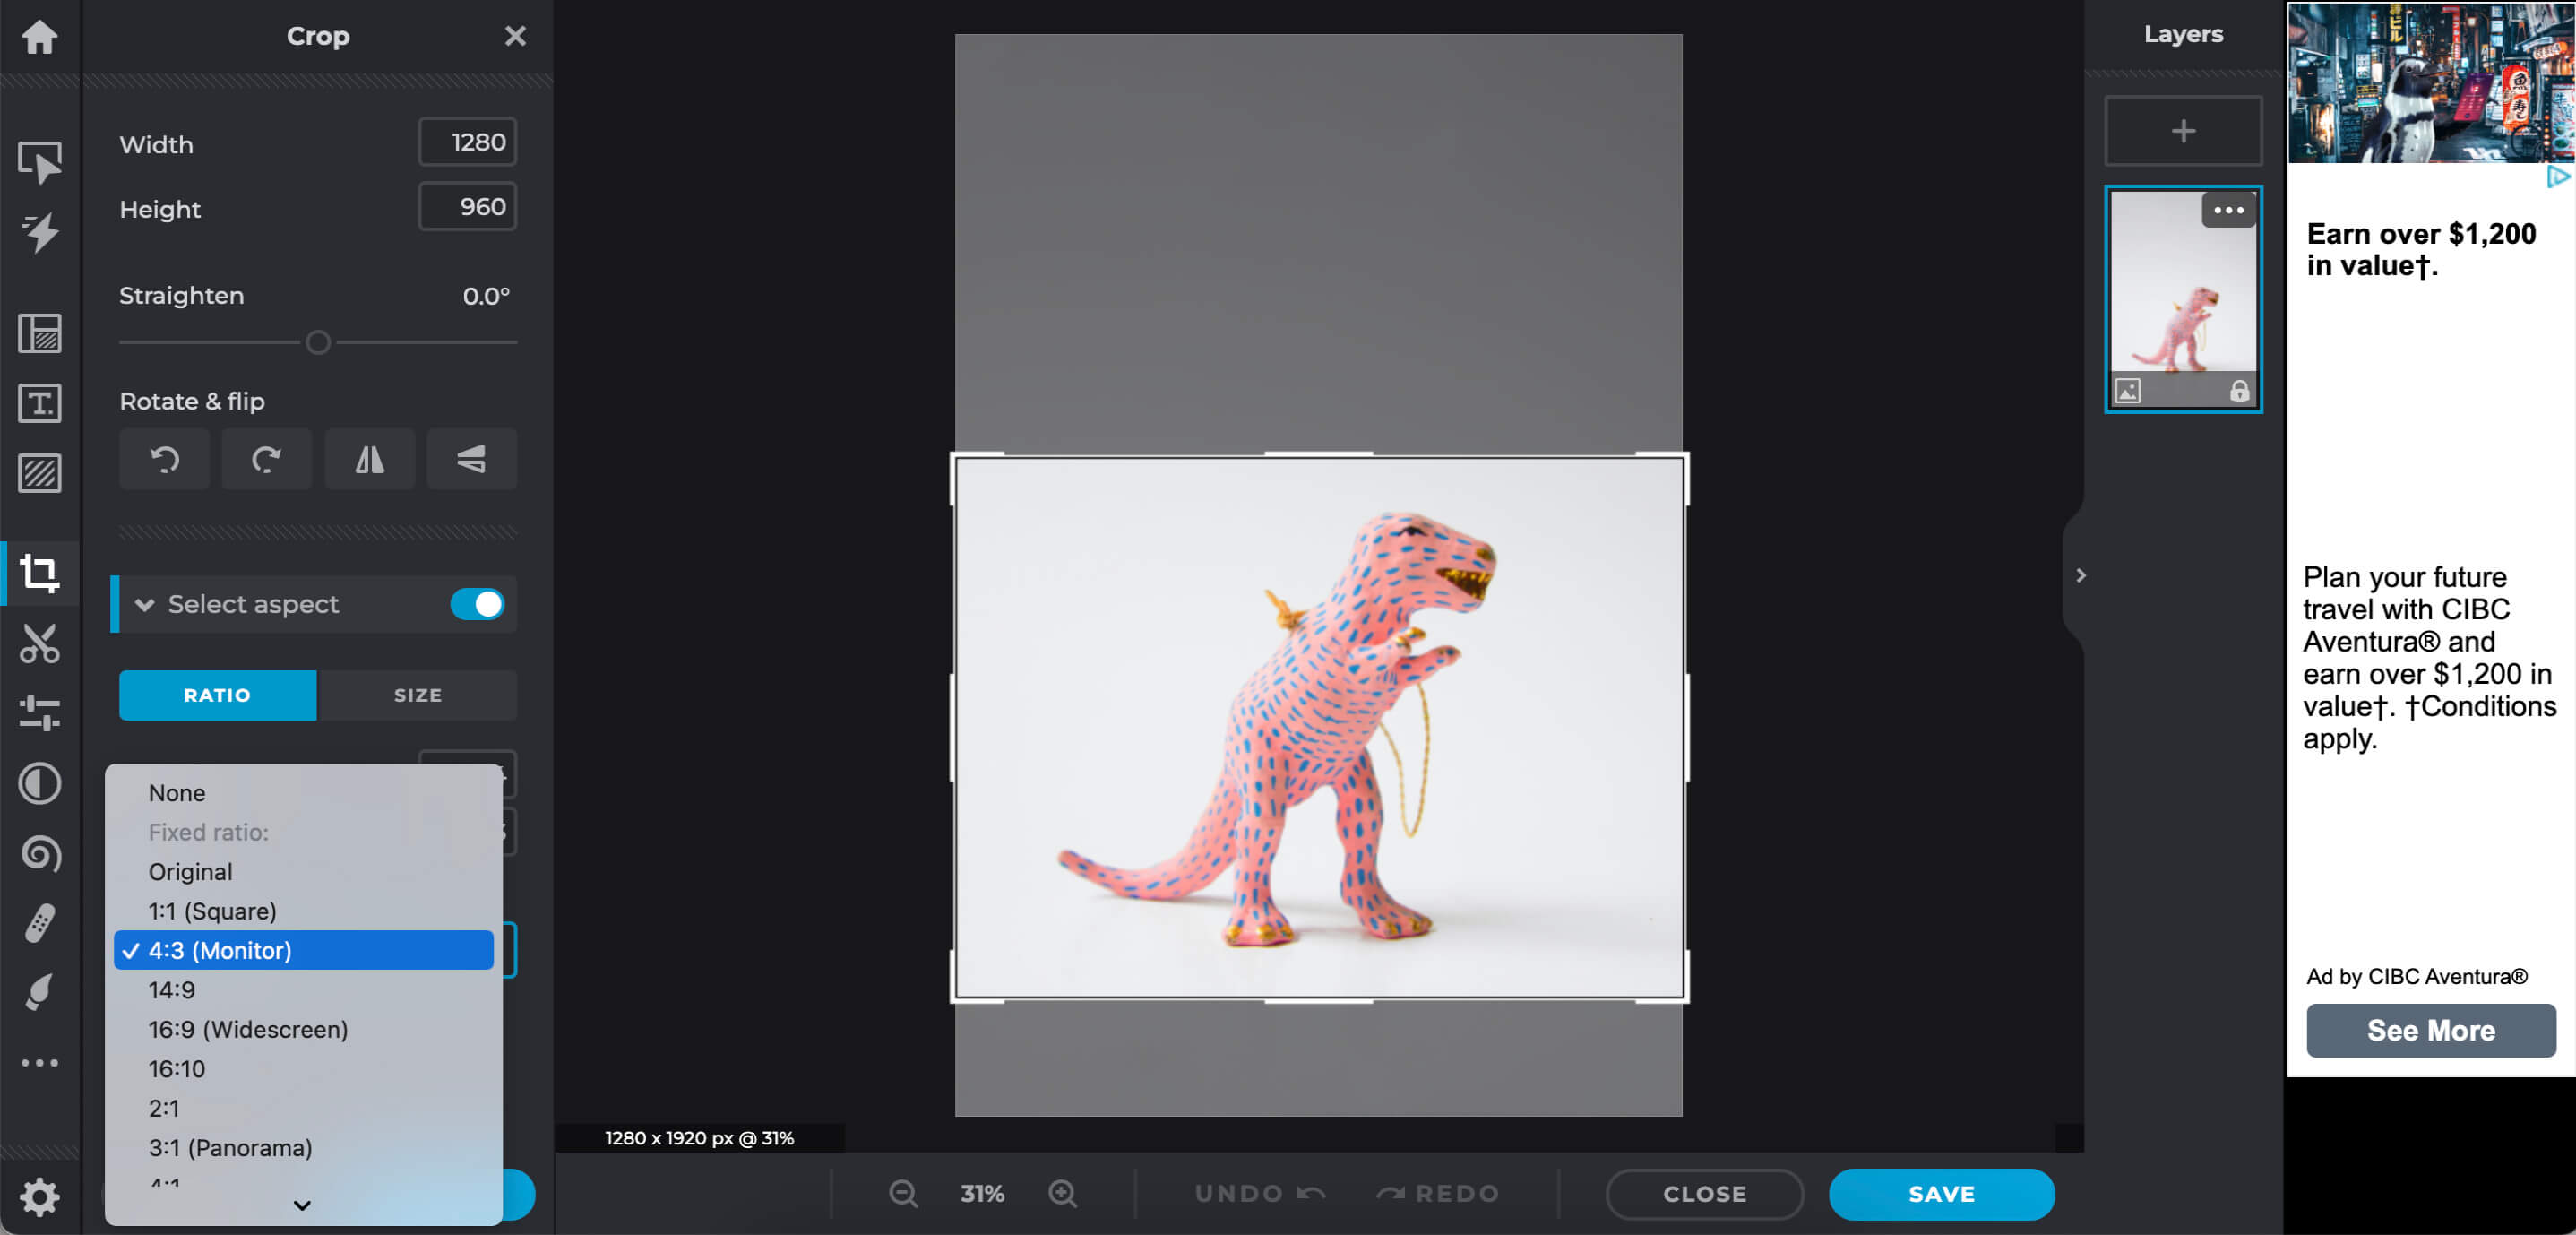The height and width of the screenshot is (1235, 2576).
Task: Switch to the RATIO tab
Action: [x=217, y=695]
